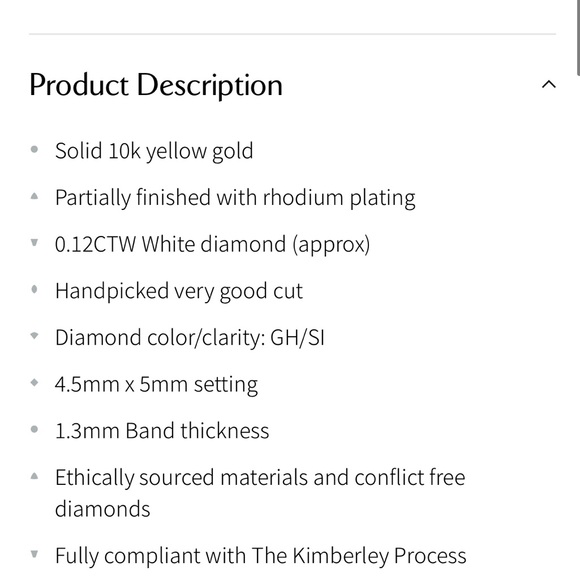The width and height of the screenshot is (580, 580).
Task: Click triangle bullet beside rhodium plating line
Action: 34,196
